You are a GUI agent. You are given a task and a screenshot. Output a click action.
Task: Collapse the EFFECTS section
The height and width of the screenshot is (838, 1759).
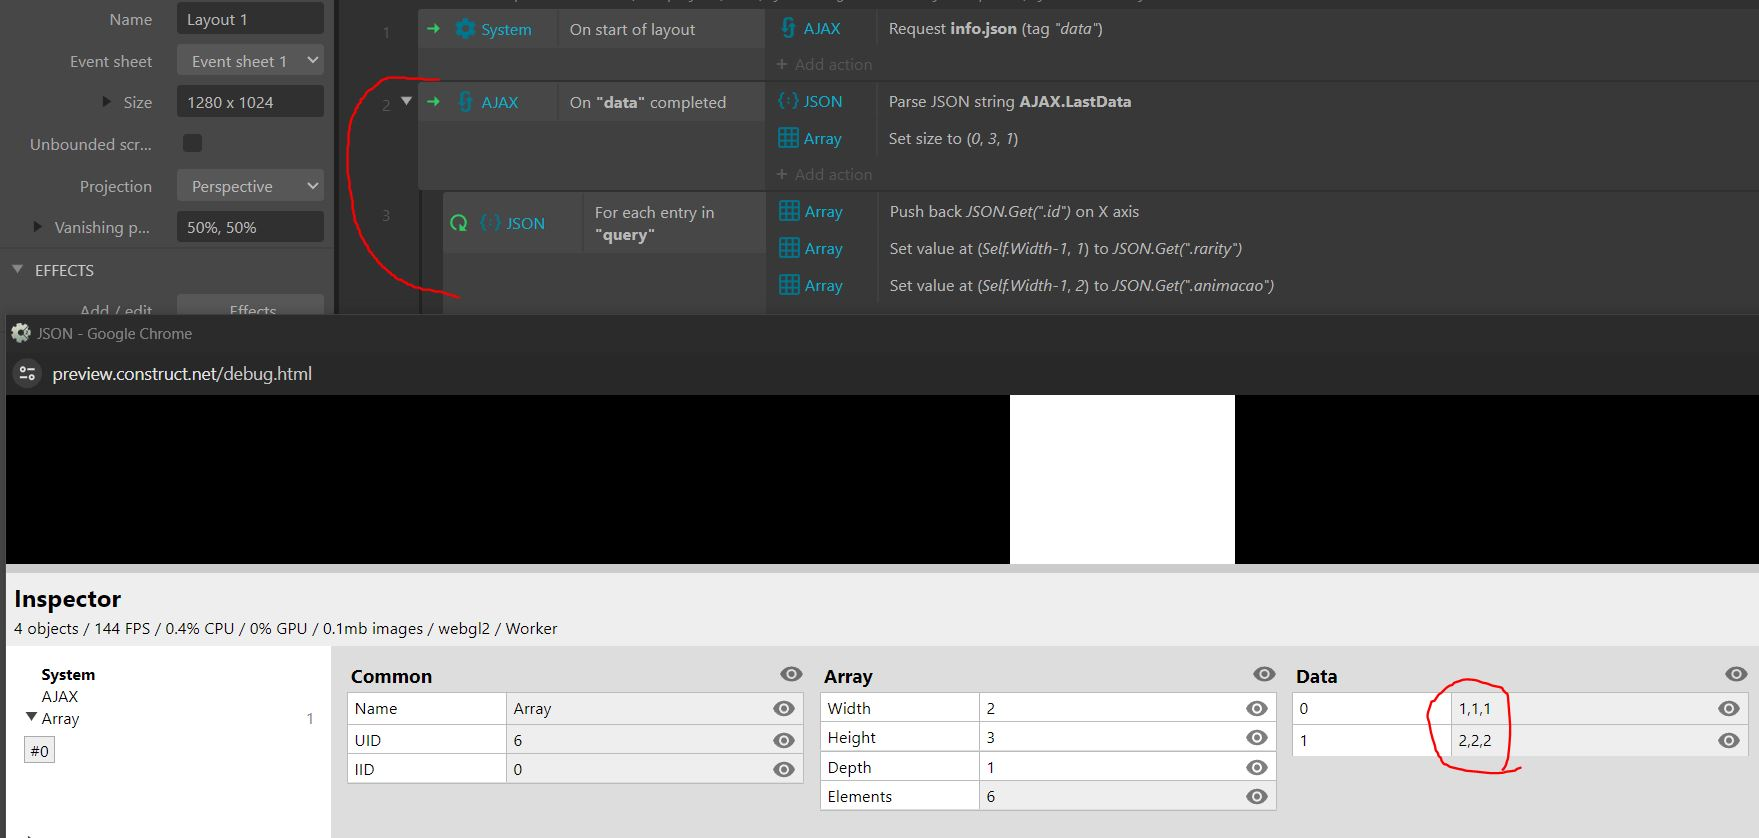tap(17, 270)
